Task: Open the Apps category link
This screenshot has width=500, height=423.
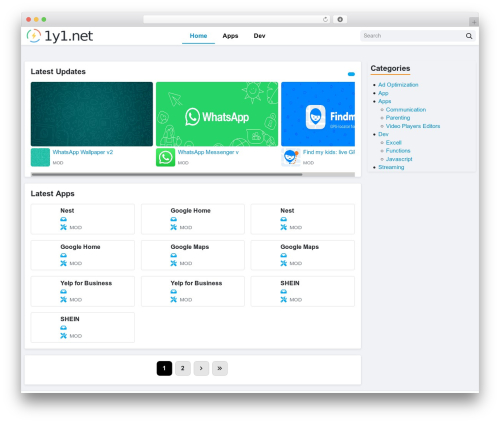Action: pyautogui.click(x=384, y=101)
